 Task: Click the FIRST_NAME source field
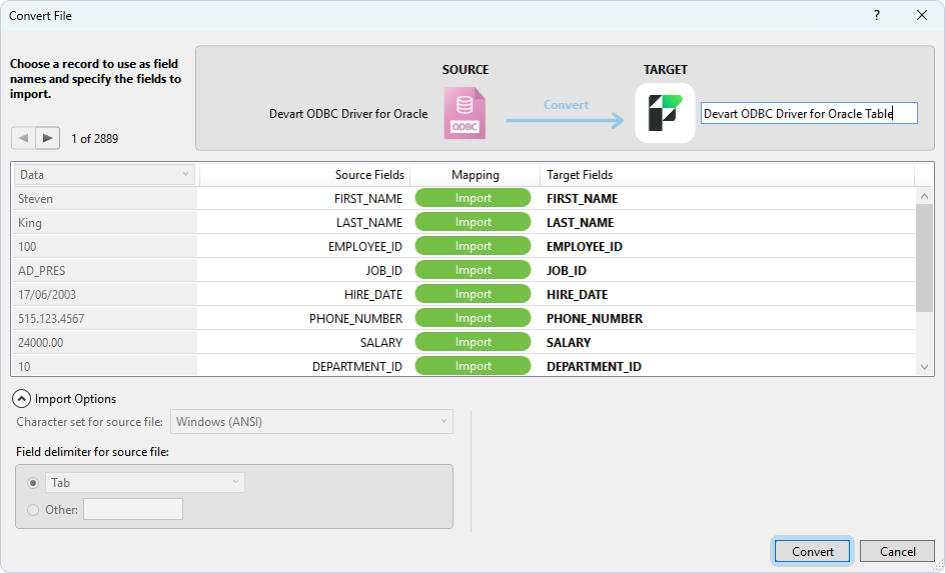click(x=368, y=199)
